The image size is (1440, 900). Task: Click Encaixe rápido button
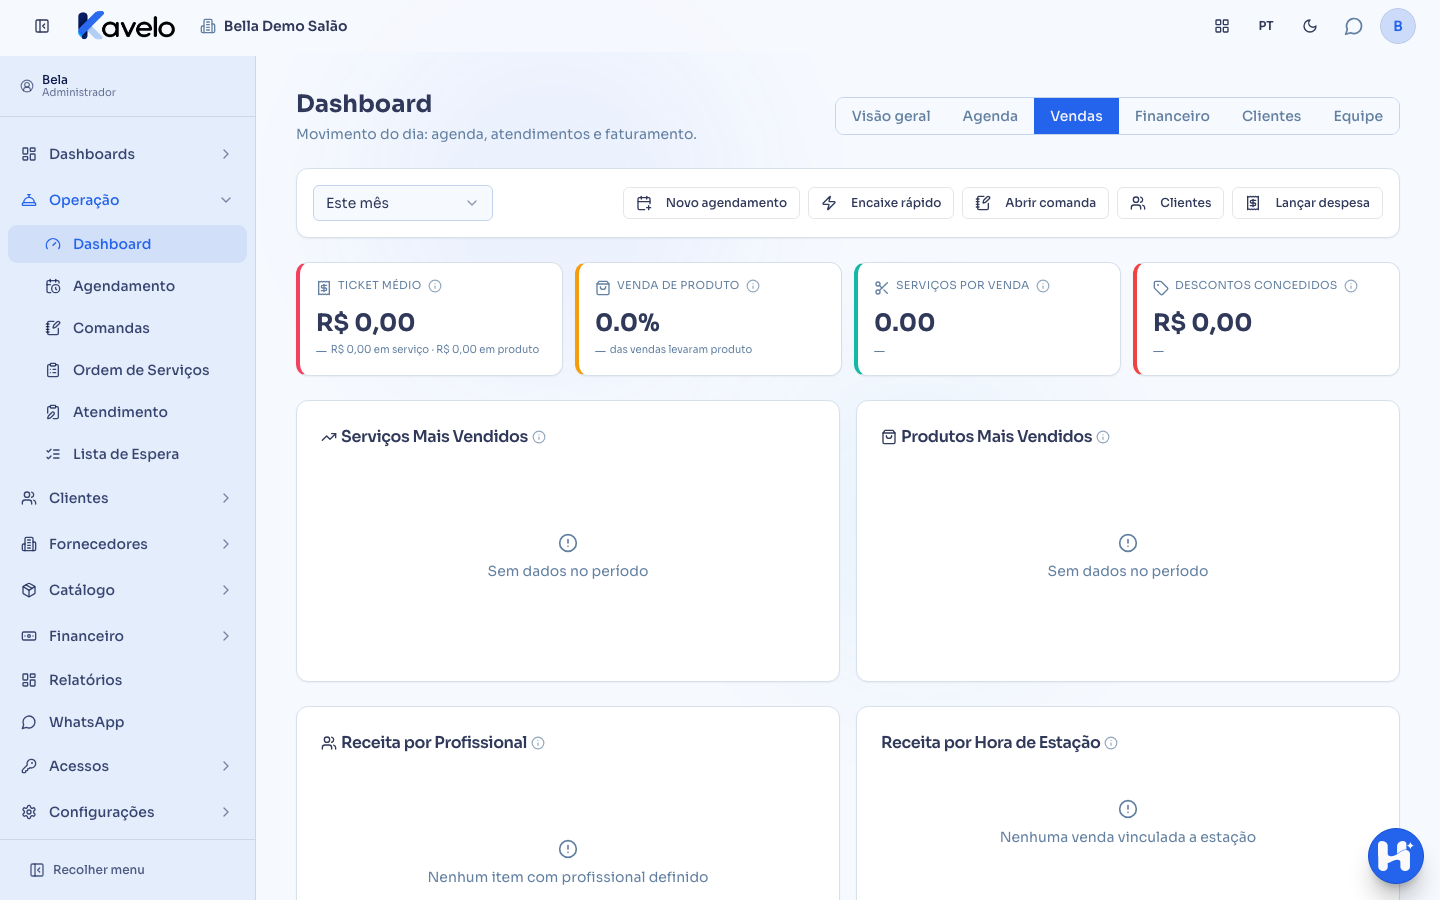(881, 203)
